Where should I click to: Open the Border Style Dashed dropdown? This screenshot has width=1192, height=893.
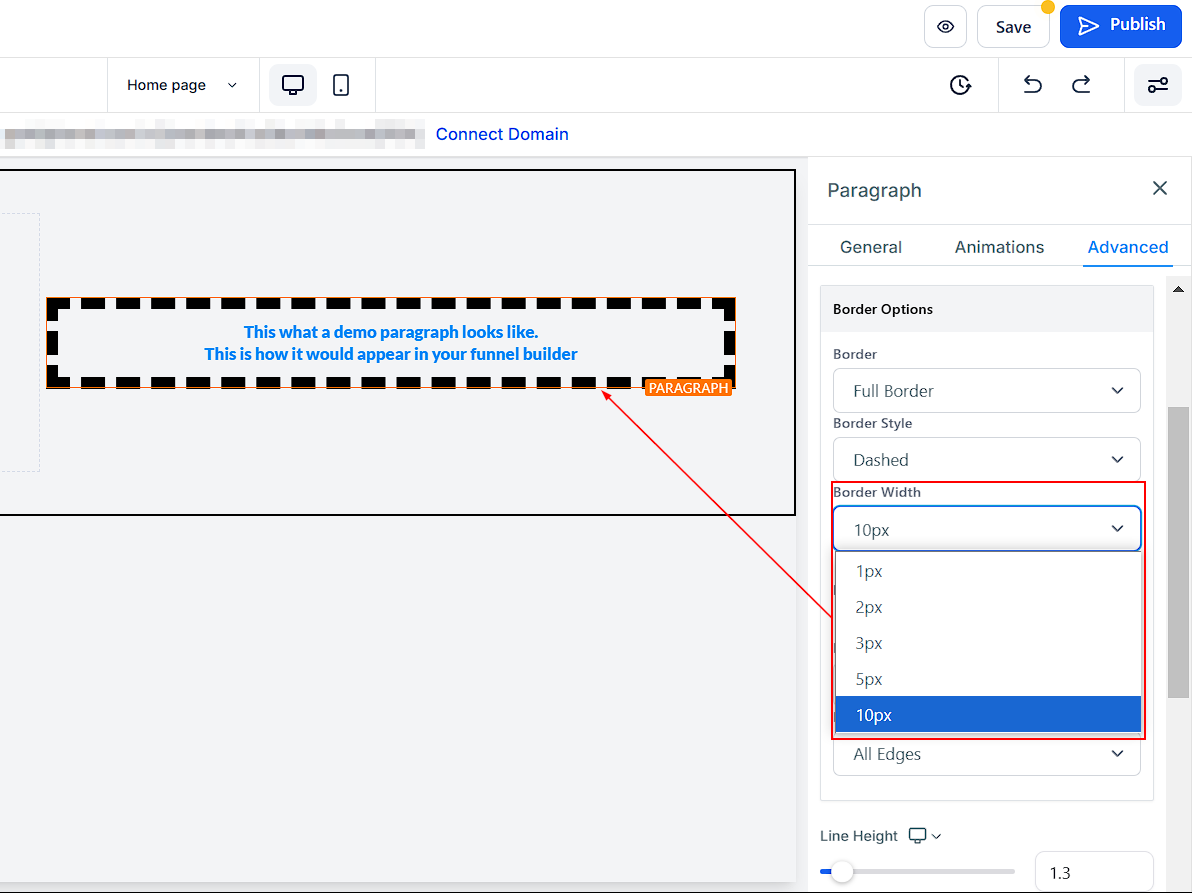point(986,460)
